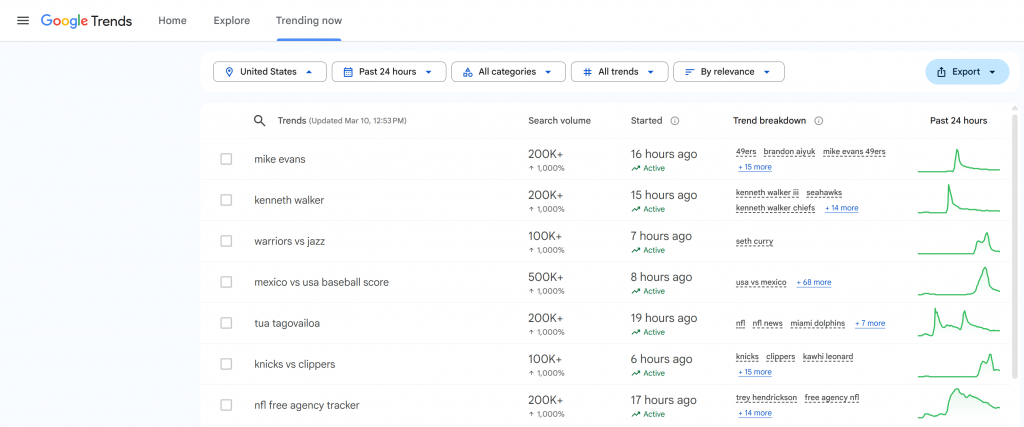
Task: Click info icon next to Started
Action: point(675,121)
